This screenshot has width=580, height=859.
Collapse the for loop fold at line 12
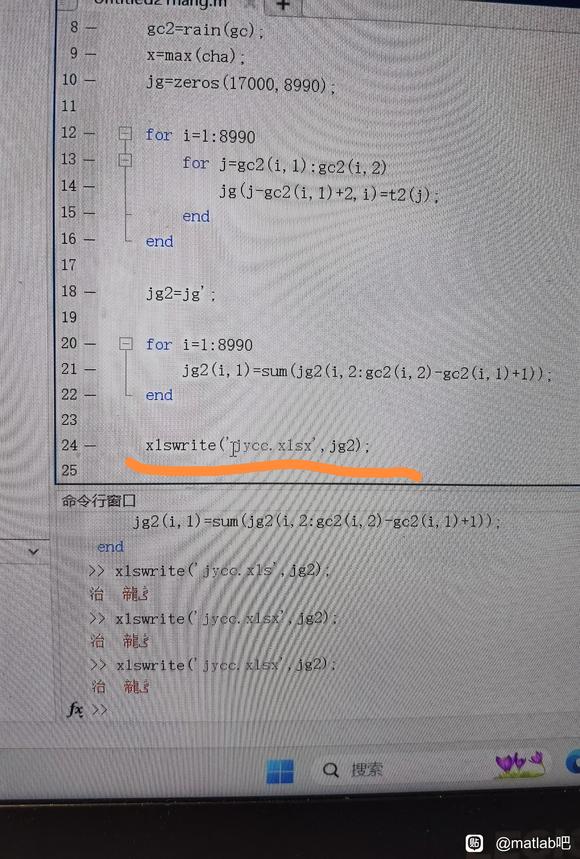tap(126, 133)
